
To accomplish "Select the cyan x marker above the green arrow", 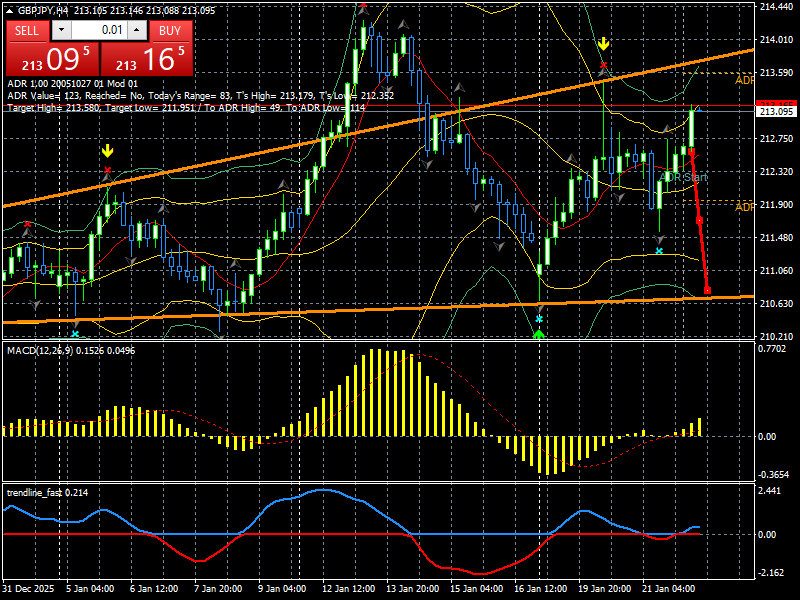I will point(539,319).
